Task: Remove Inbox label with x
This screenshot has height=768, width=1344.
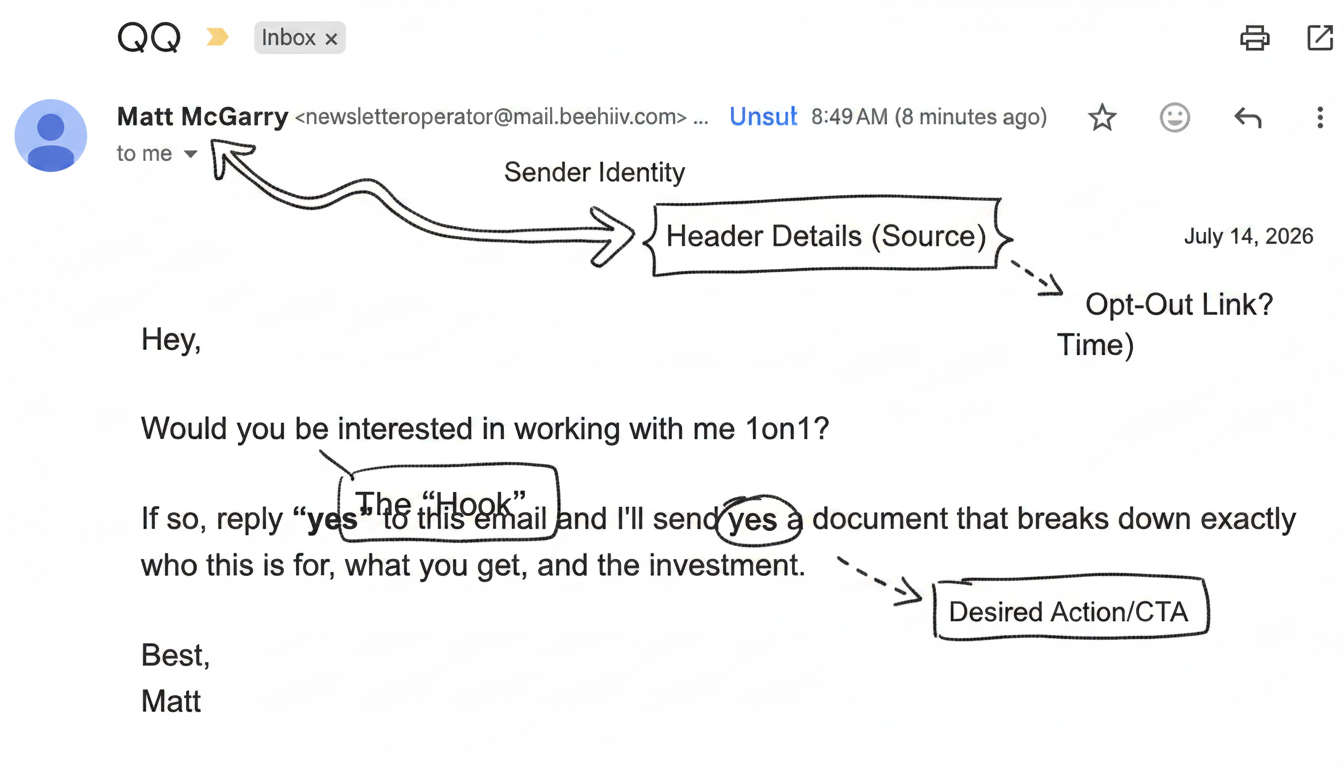Action: pyautogui.click(x=331, y=39)
